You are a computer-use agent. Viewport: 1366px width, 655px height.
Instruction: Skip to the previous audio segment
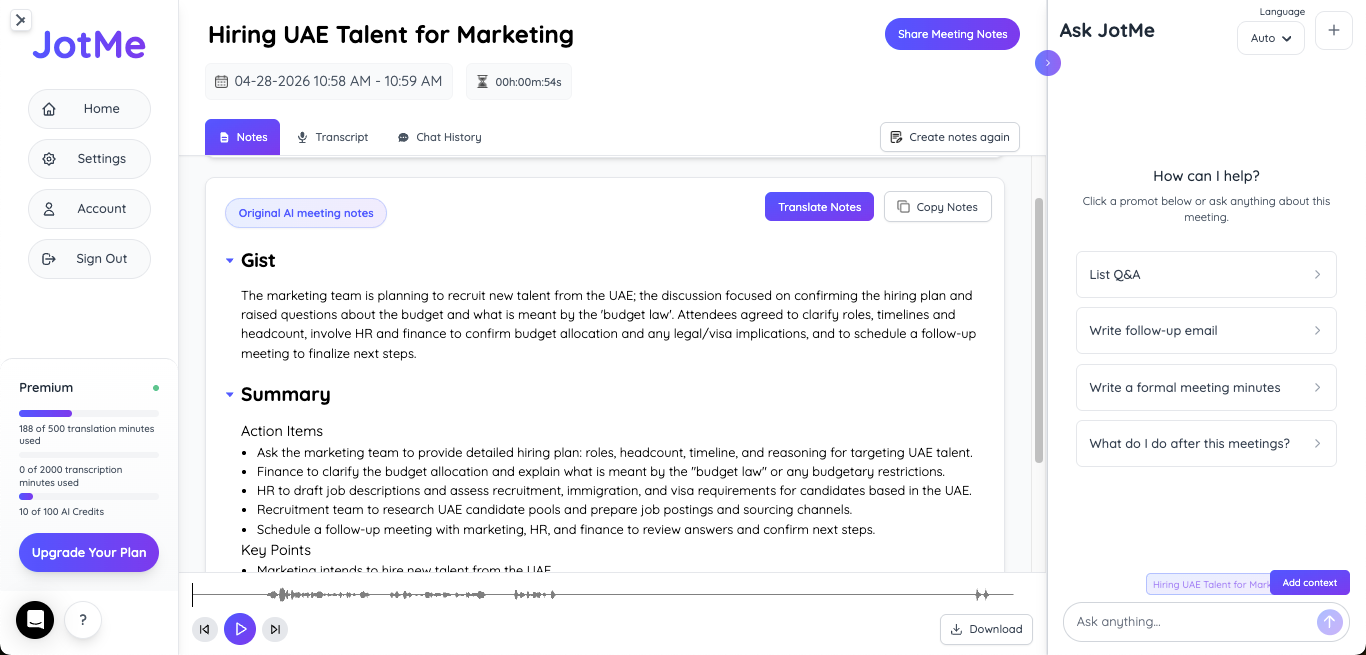click(205, 629)
